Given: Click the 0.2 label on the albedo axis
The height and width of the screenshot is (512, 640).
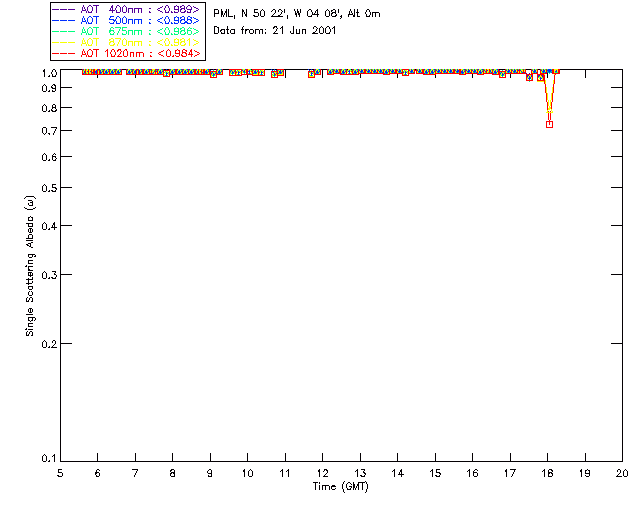Looking at the screenshot, I should point(49,344).
